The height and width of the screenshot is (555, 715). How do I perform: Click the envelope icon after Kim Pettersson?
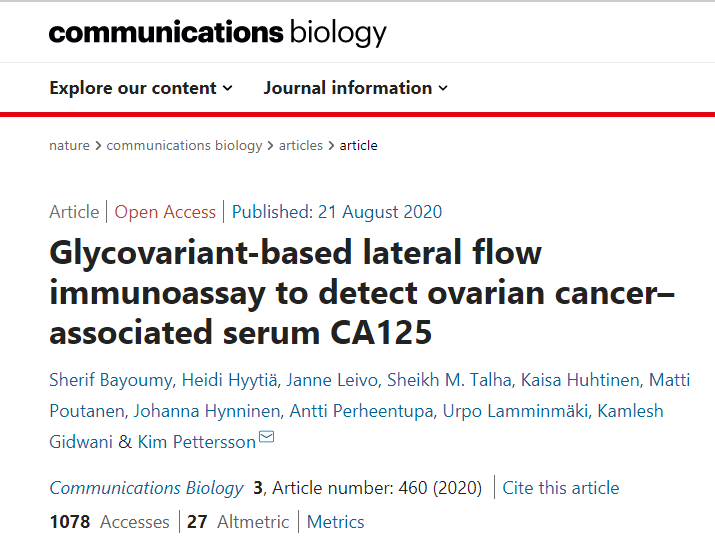pos(267,439)
